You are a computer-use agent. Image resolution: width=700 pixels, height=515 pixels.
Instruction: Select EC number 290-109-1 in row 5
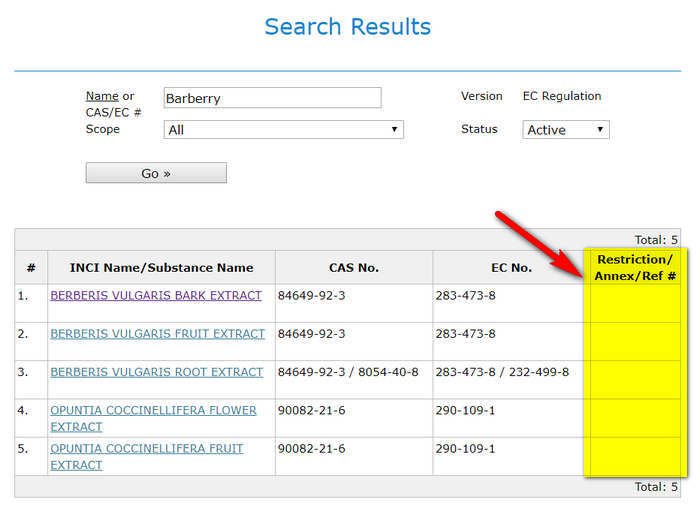click(466, 449)
